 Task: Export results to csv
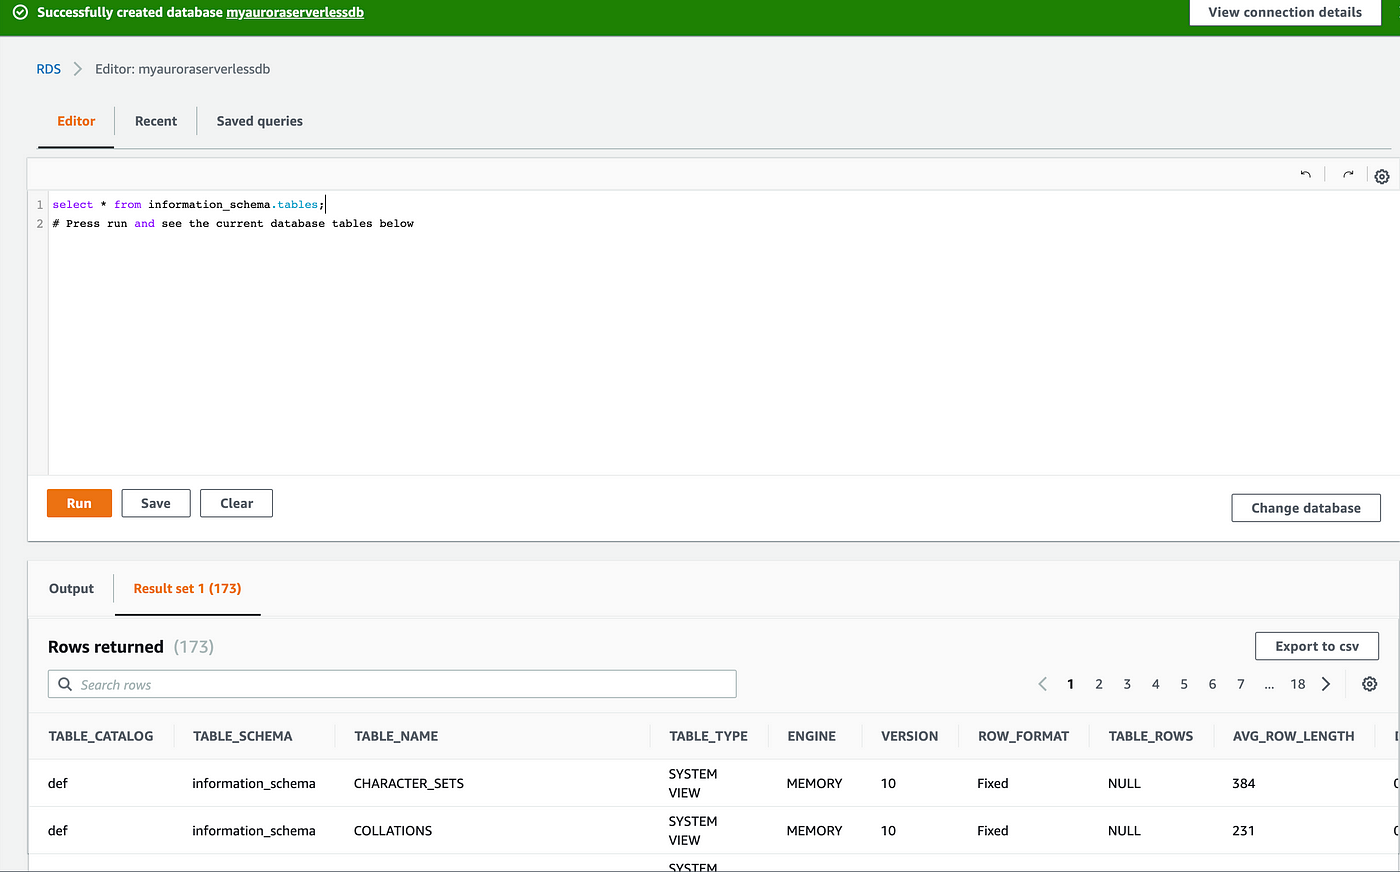pyautogui.click(x=1317, y=646)
